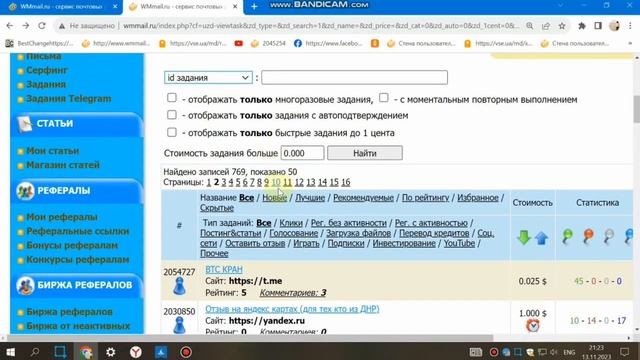The width and height of the screenshot is (640, 360).
Task: Open the extensions puzzle icon
Action: [x=582, y=26]
